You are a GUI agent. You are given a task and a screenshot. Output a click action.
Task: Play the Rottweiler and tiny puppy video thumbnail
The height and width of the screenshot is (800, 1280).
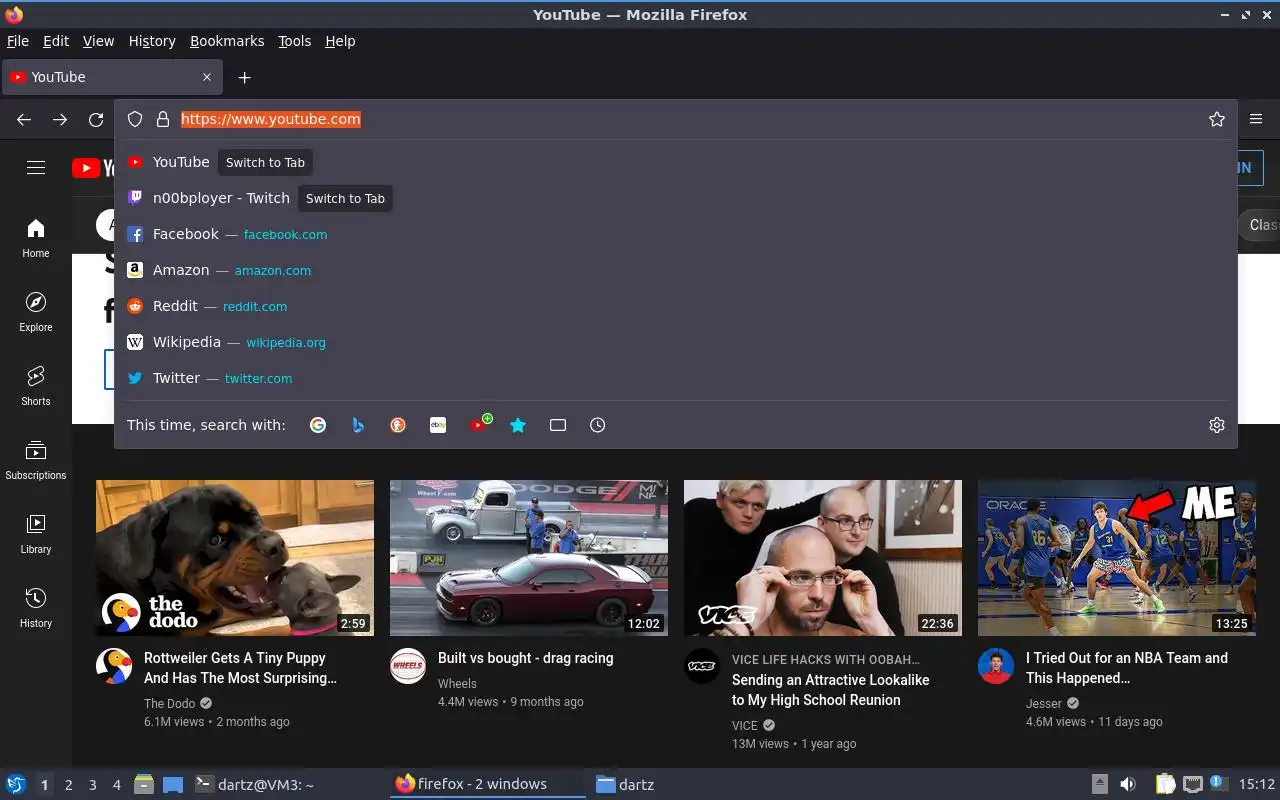click(x=235, y=558)
